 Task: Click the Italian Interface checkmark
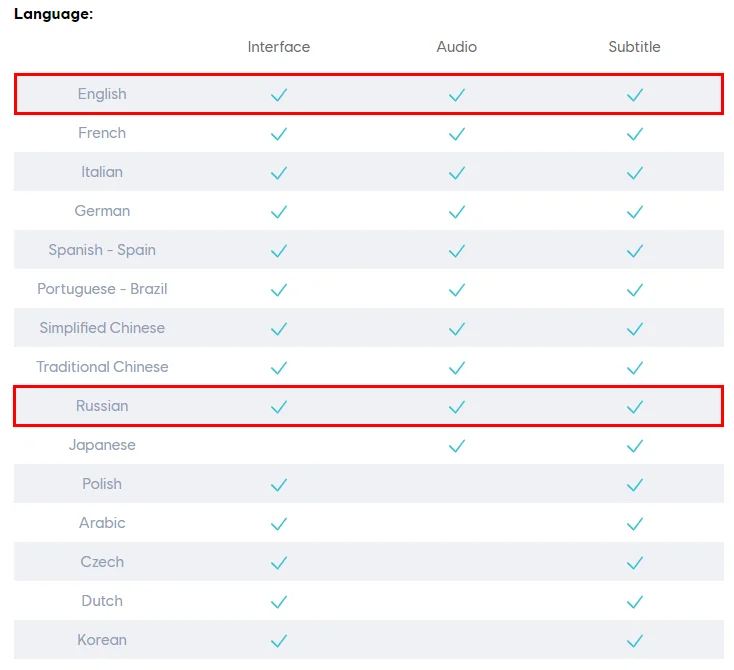coord(279,173)
